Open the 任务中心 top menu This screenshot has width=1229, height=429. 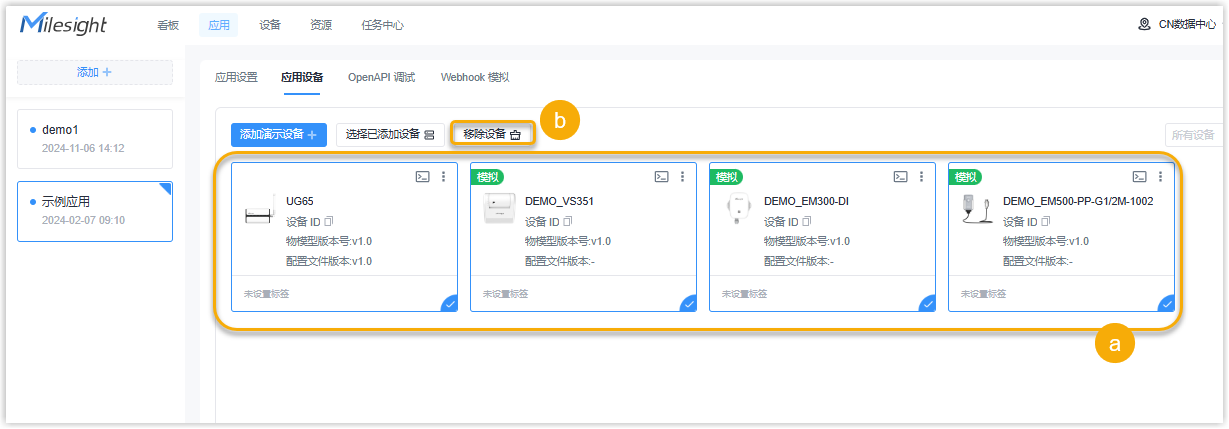point(383,25)
